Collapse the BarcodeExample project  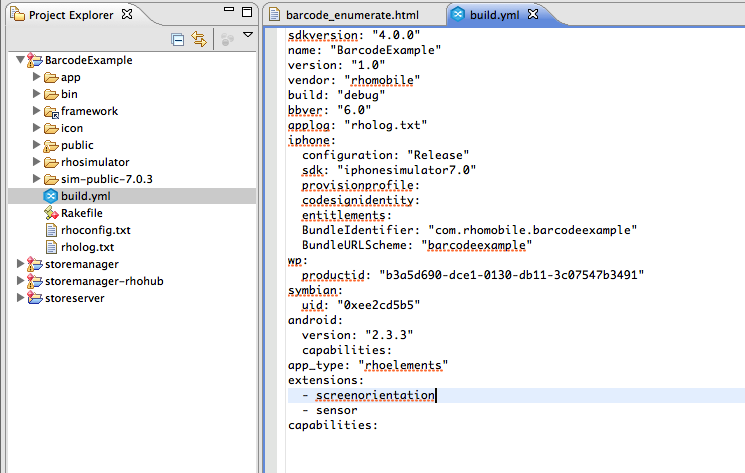point(20,60)
